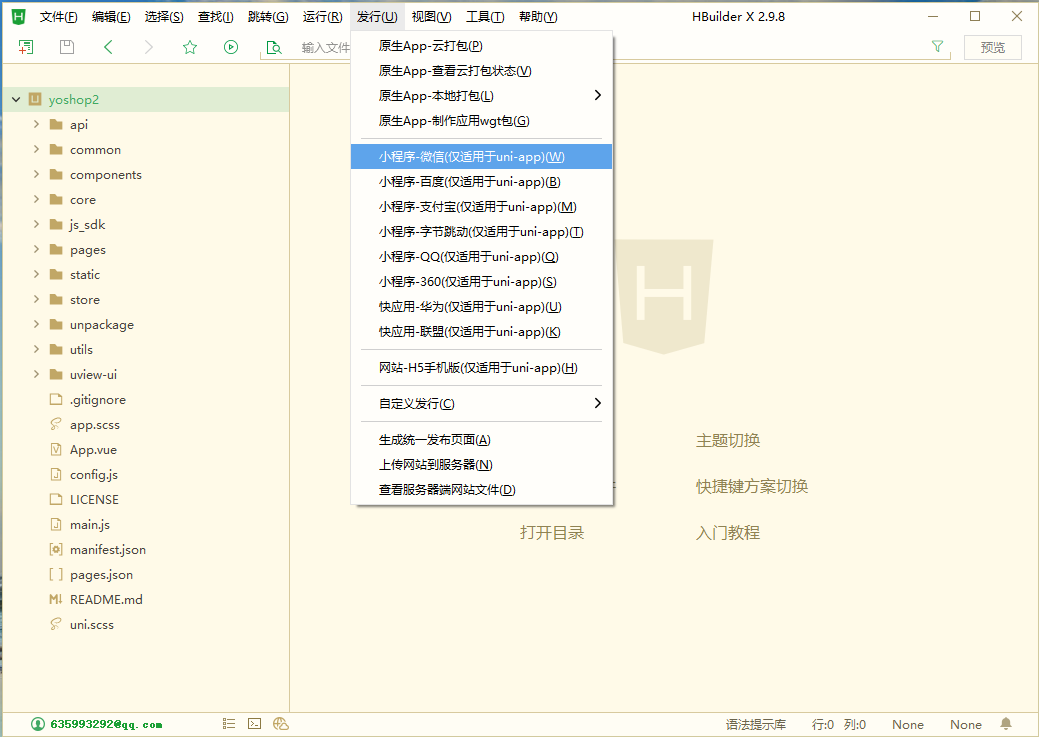This screenshot has width=1039, height=737.
Task: Click the new file toolbar icon
Action: pyautogui.click(x=26, y=47)
